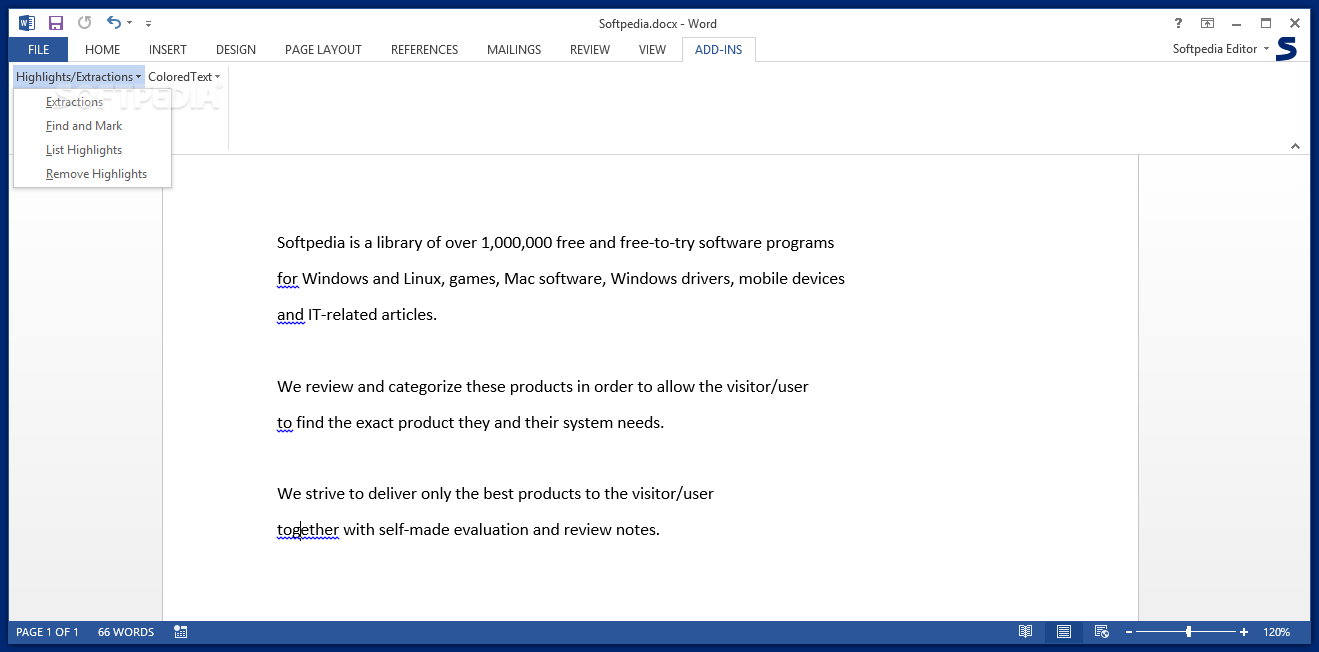Image resolution: width=1319 pixels, height=652 pixels.
Task: Click the underlined word 'and' before IT-related
Action: [290, 315]
